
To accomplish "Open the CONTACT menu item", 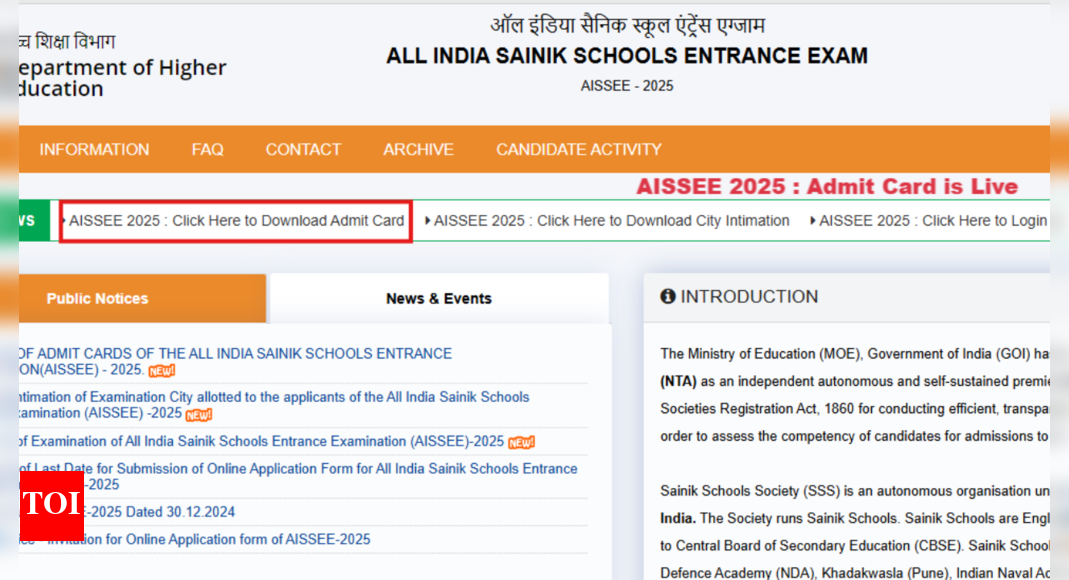I will (303, 149).
